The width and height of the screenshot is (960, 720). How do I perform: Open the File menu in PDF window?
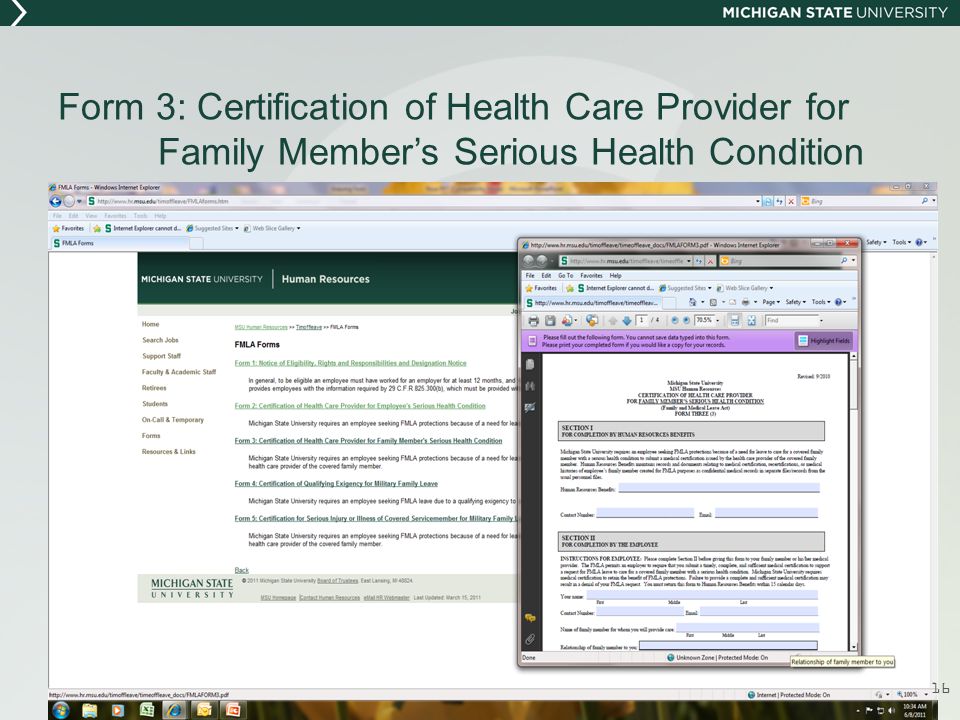[x=530, y=276]
